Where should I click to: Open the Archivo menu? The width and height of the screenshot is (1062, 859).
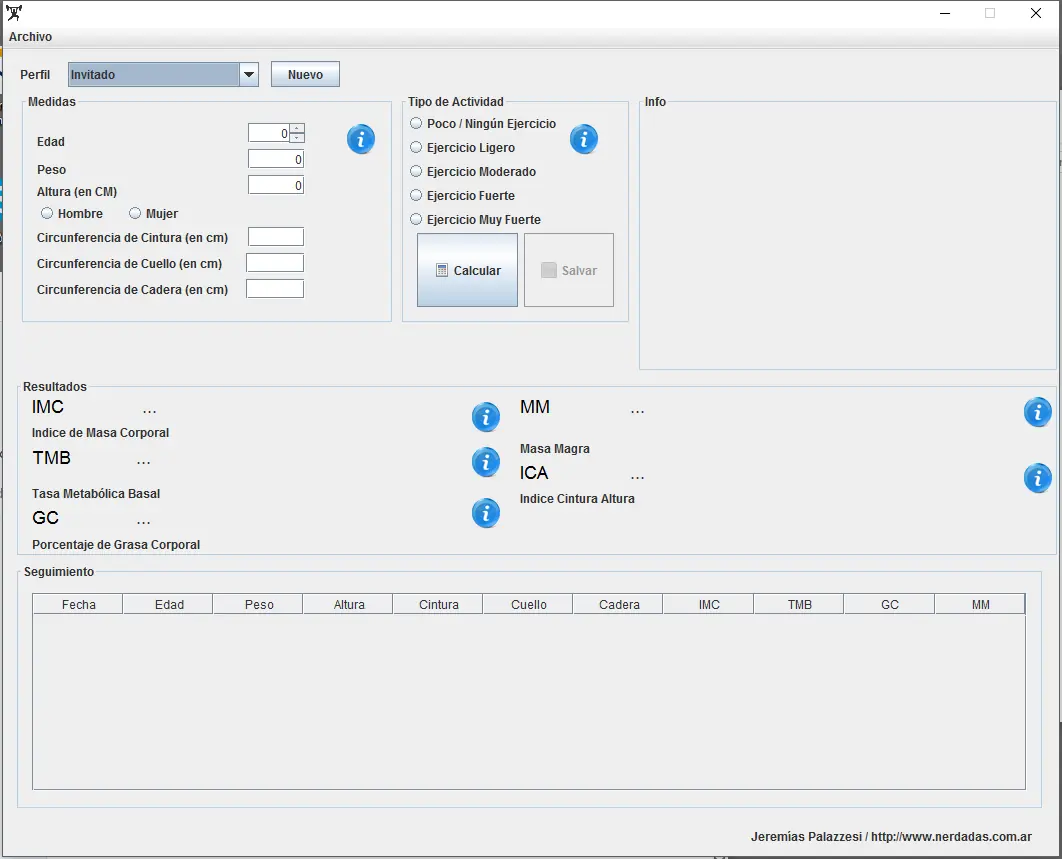[x=30, y=37]
